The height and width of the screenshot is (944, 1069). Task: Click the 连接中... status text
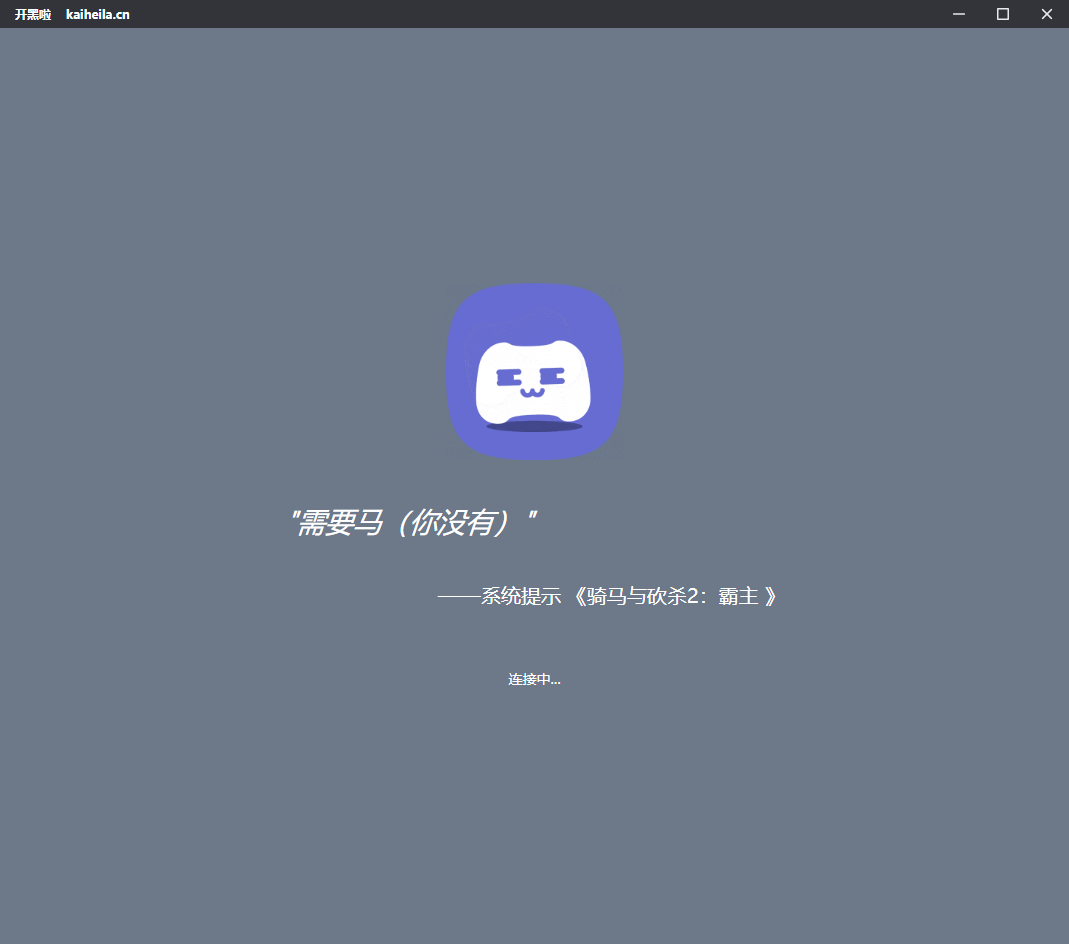(534, 679)
